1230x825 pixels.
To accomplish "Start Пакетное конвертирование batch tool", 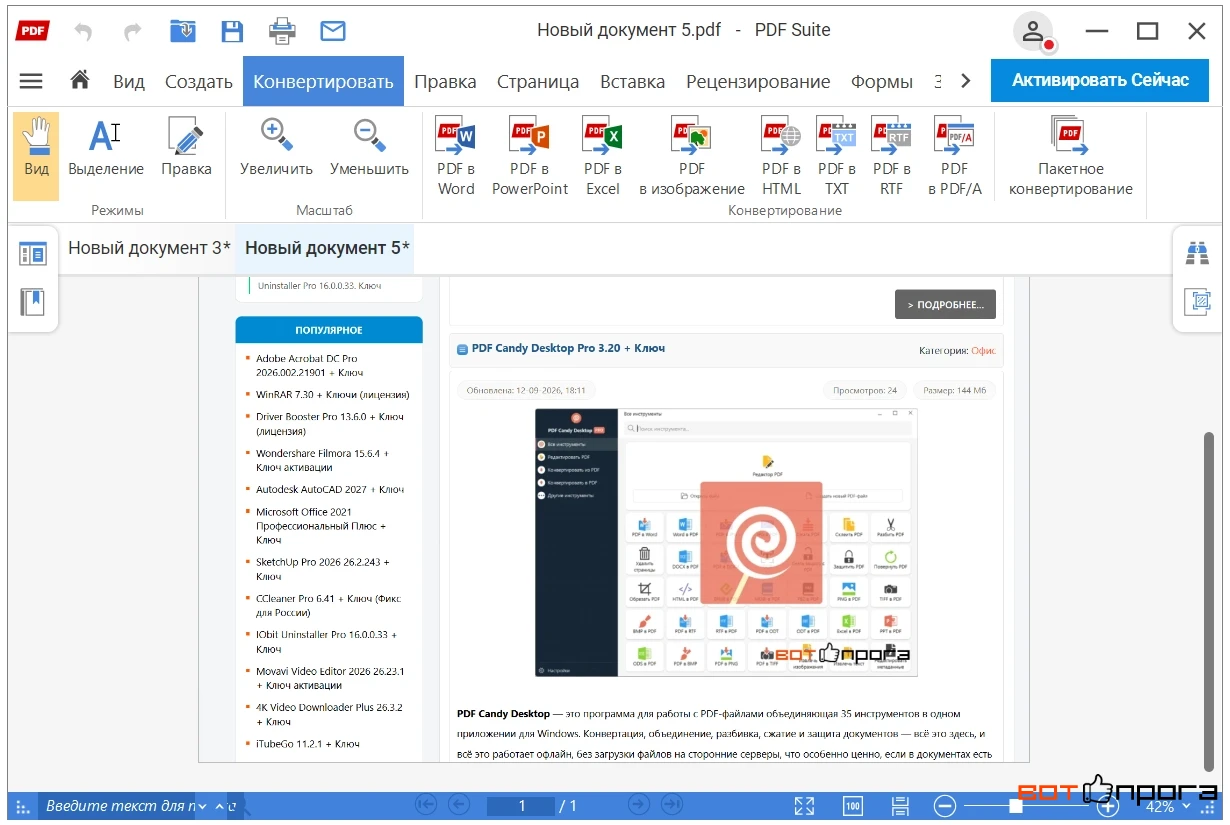I will click(1070, 157).
